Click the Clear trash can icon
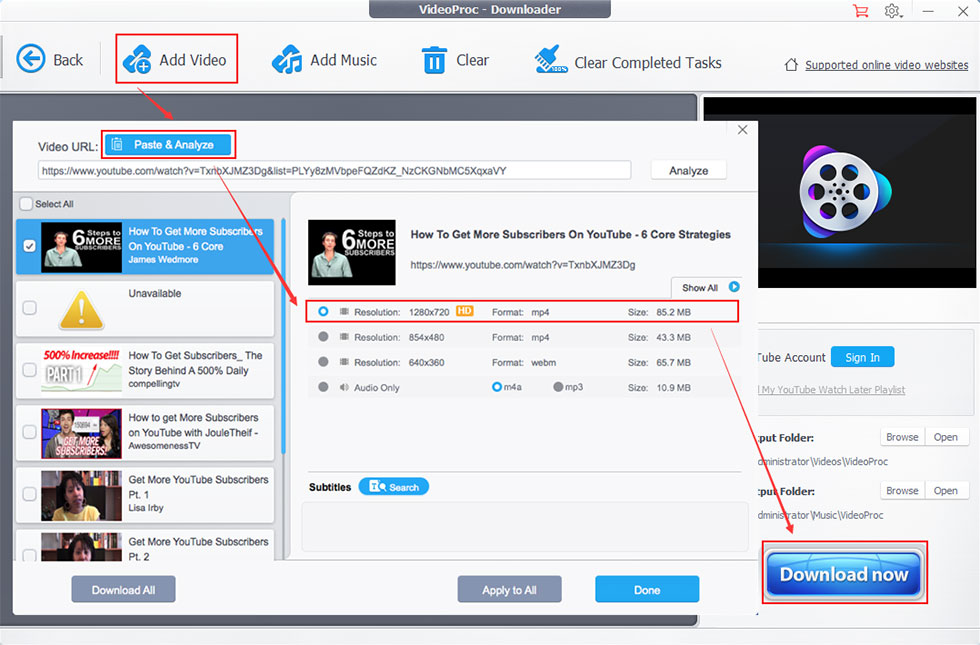This screenshot has height=645, width=980. point(434,60)
